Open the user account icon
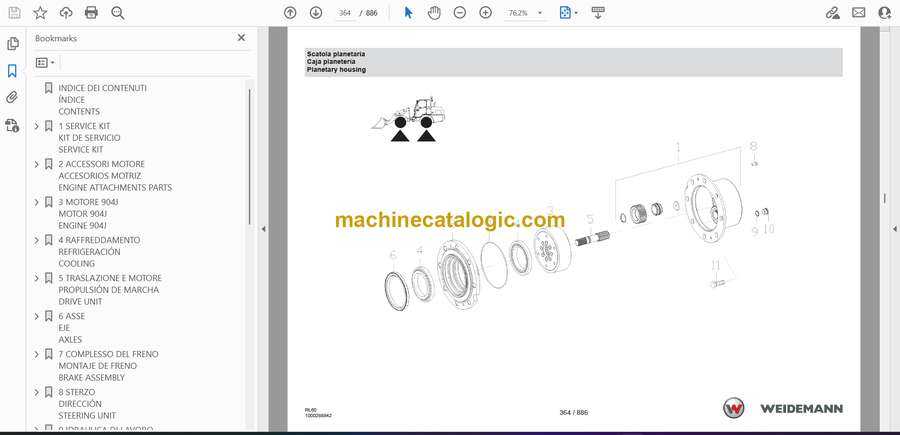Viewport: 900px width, 435px height. [x=885, y=13]
